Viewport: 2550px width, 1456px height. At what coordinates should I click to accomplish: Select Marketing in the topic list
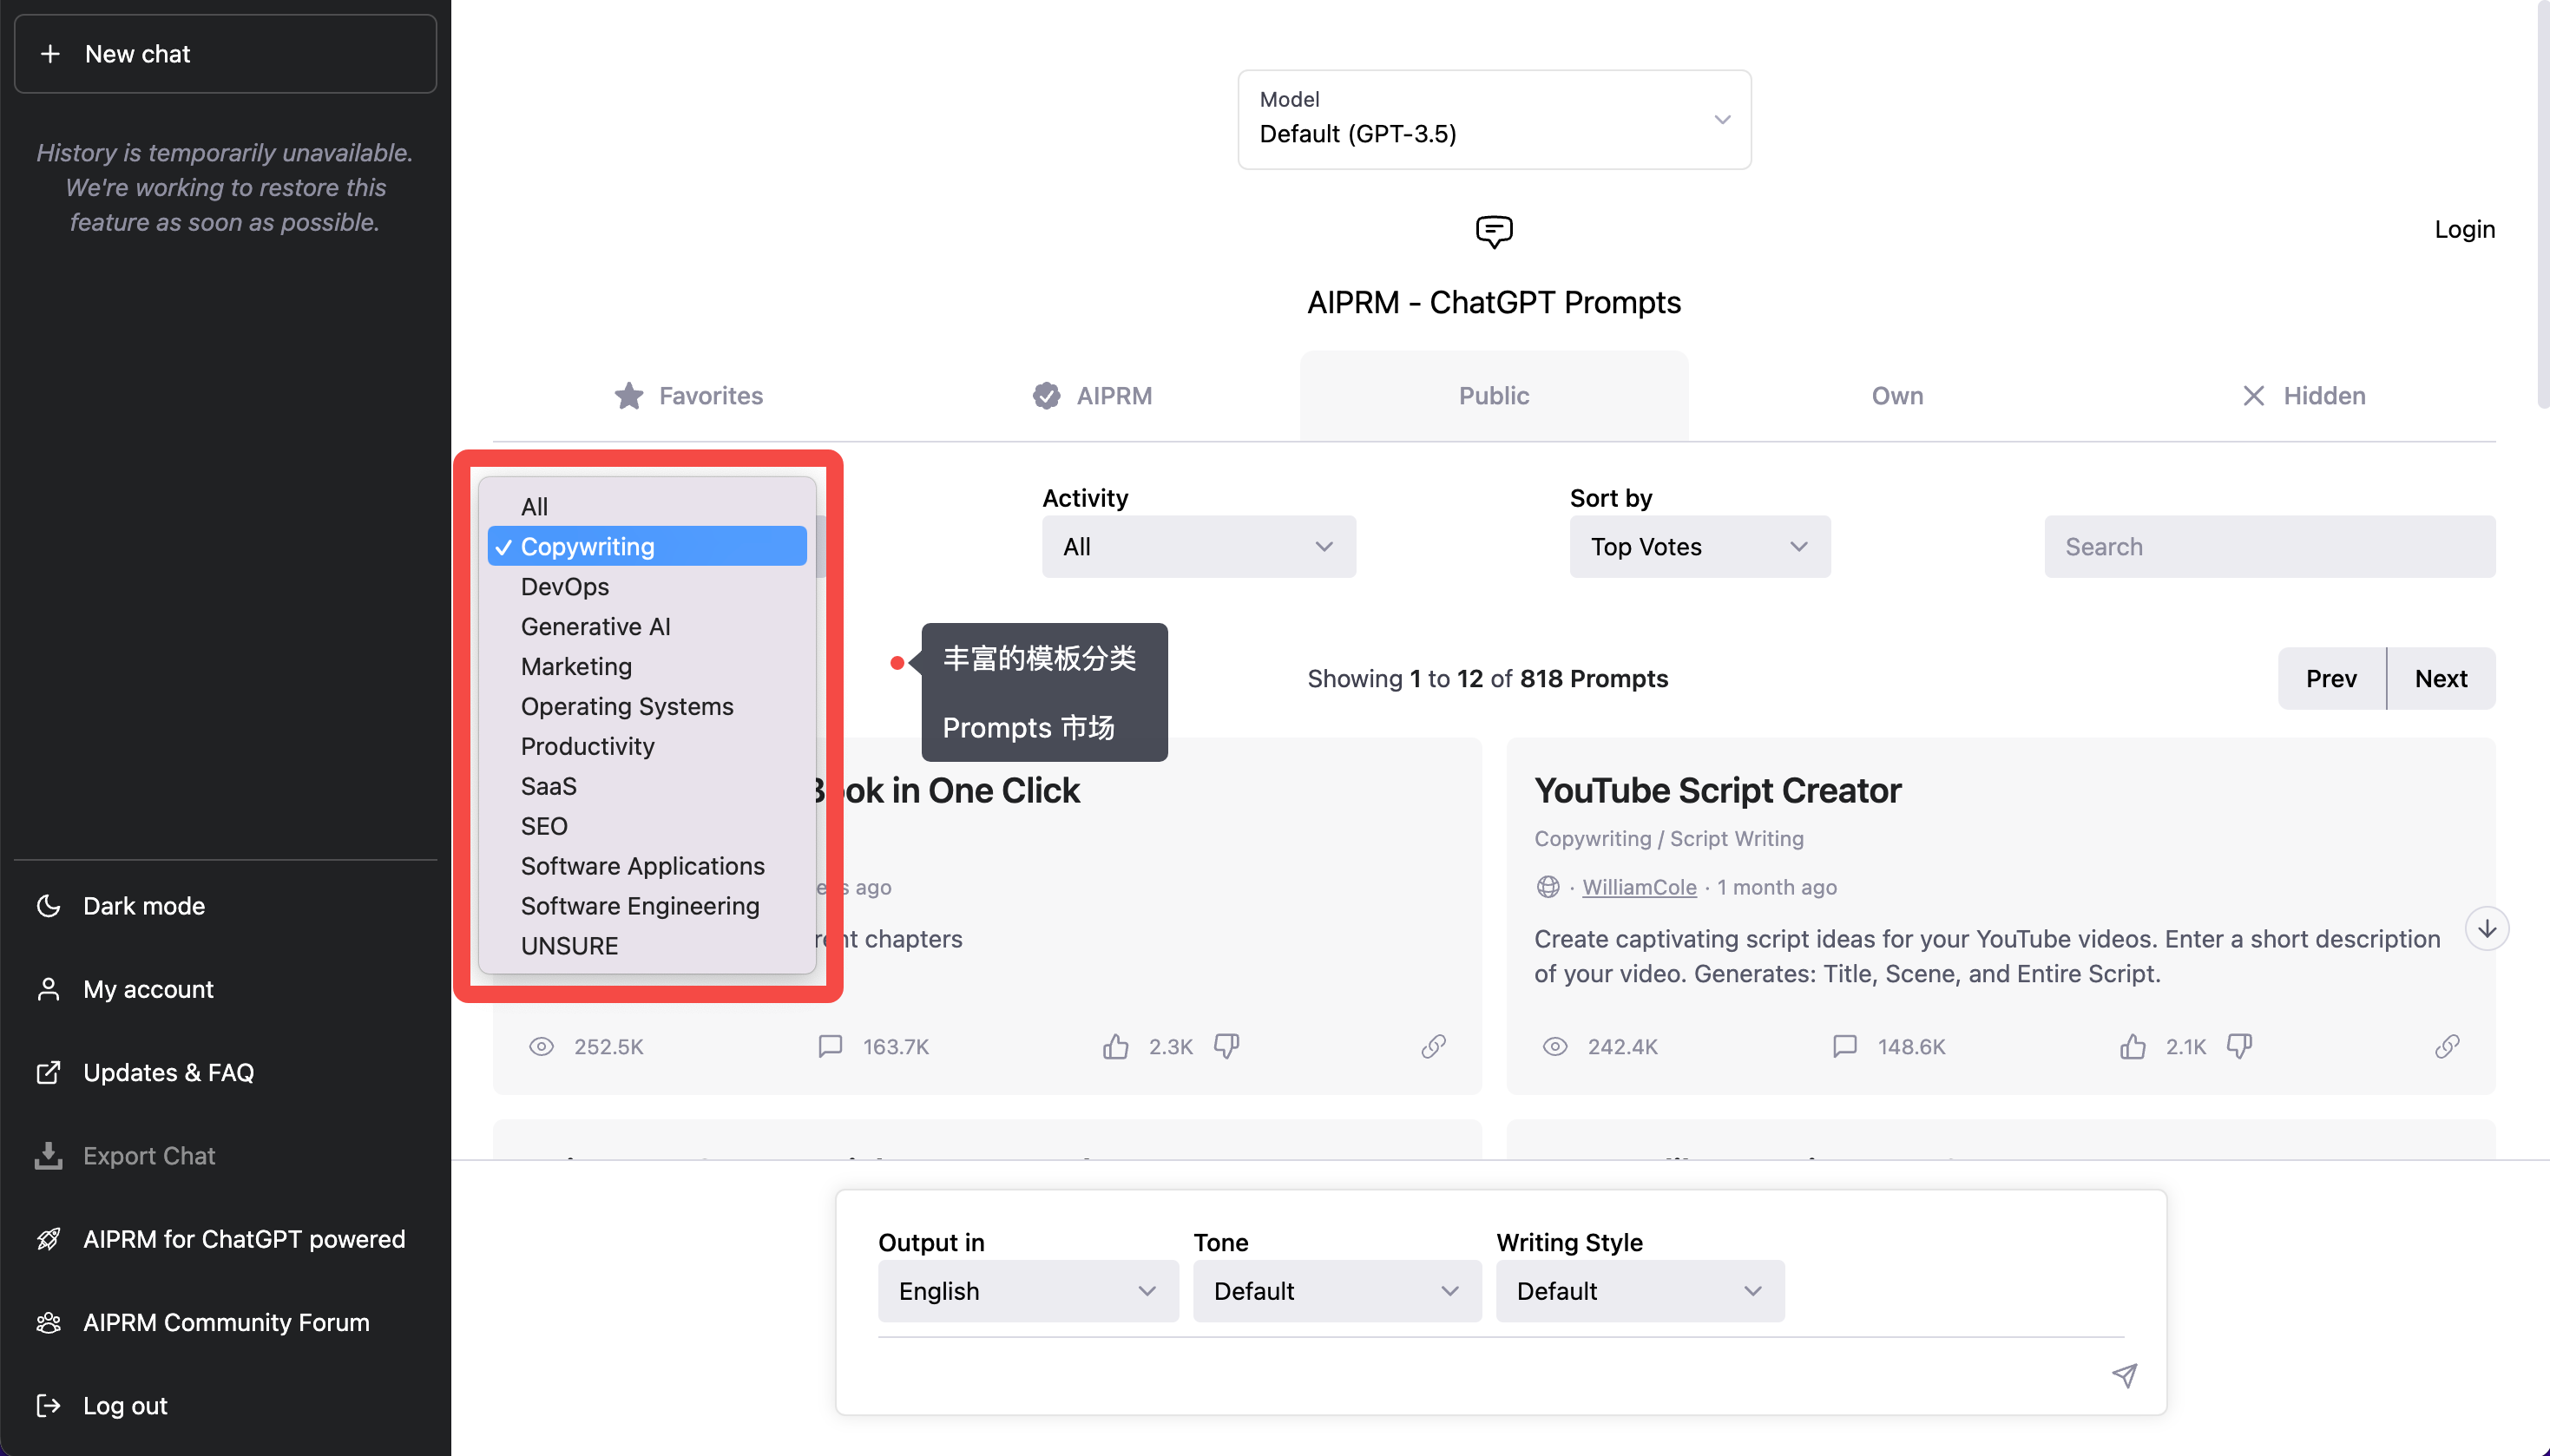point(647,666)
